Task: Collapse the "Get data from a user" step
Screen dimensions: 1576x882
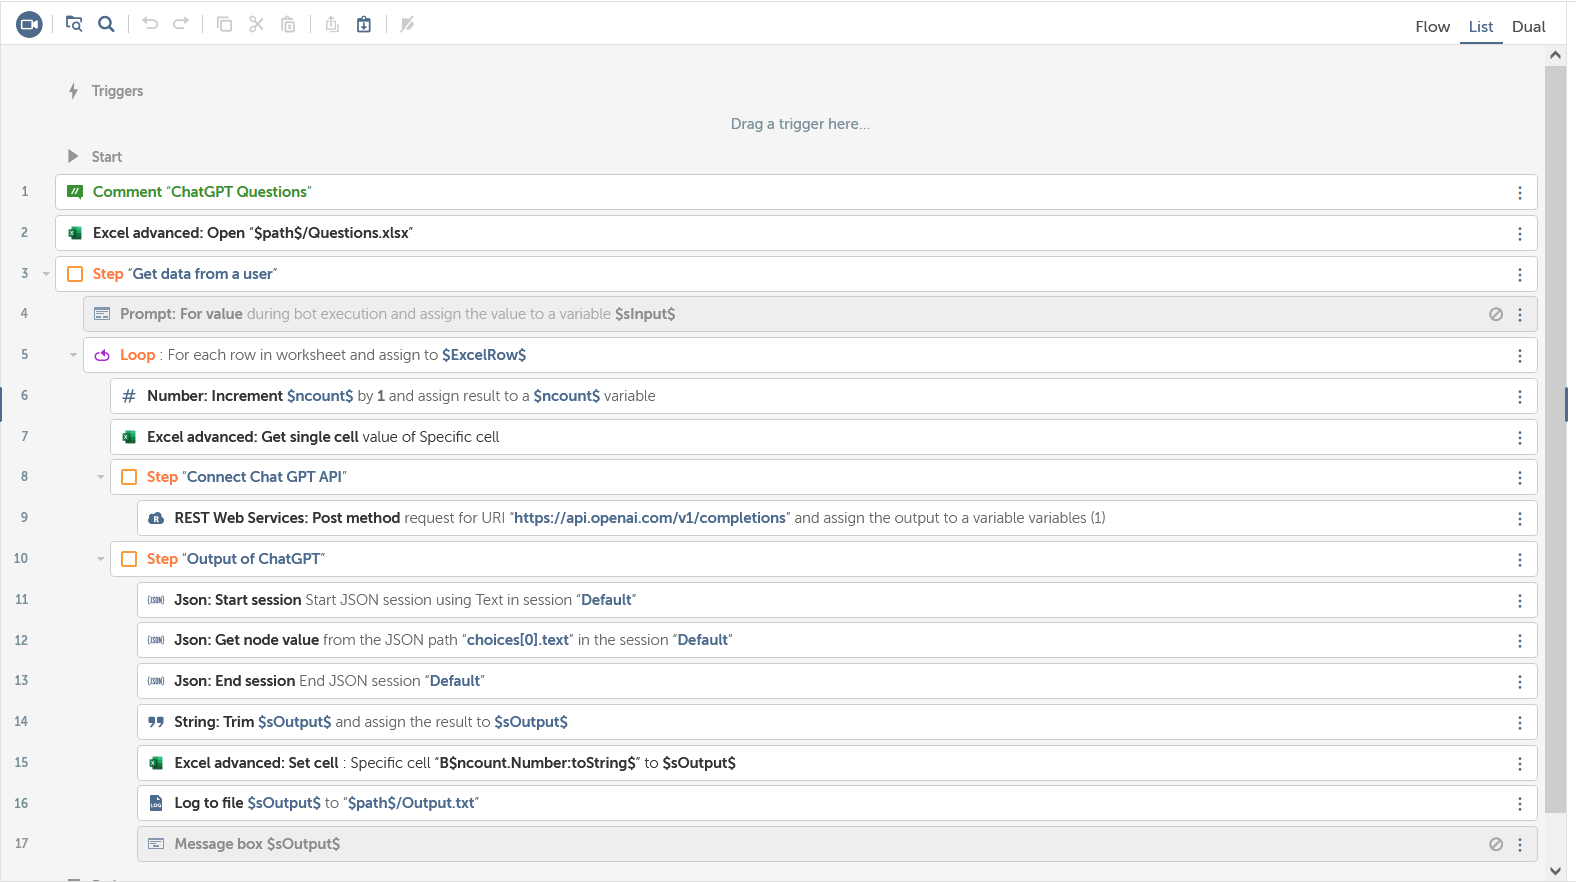Action: 46,274
